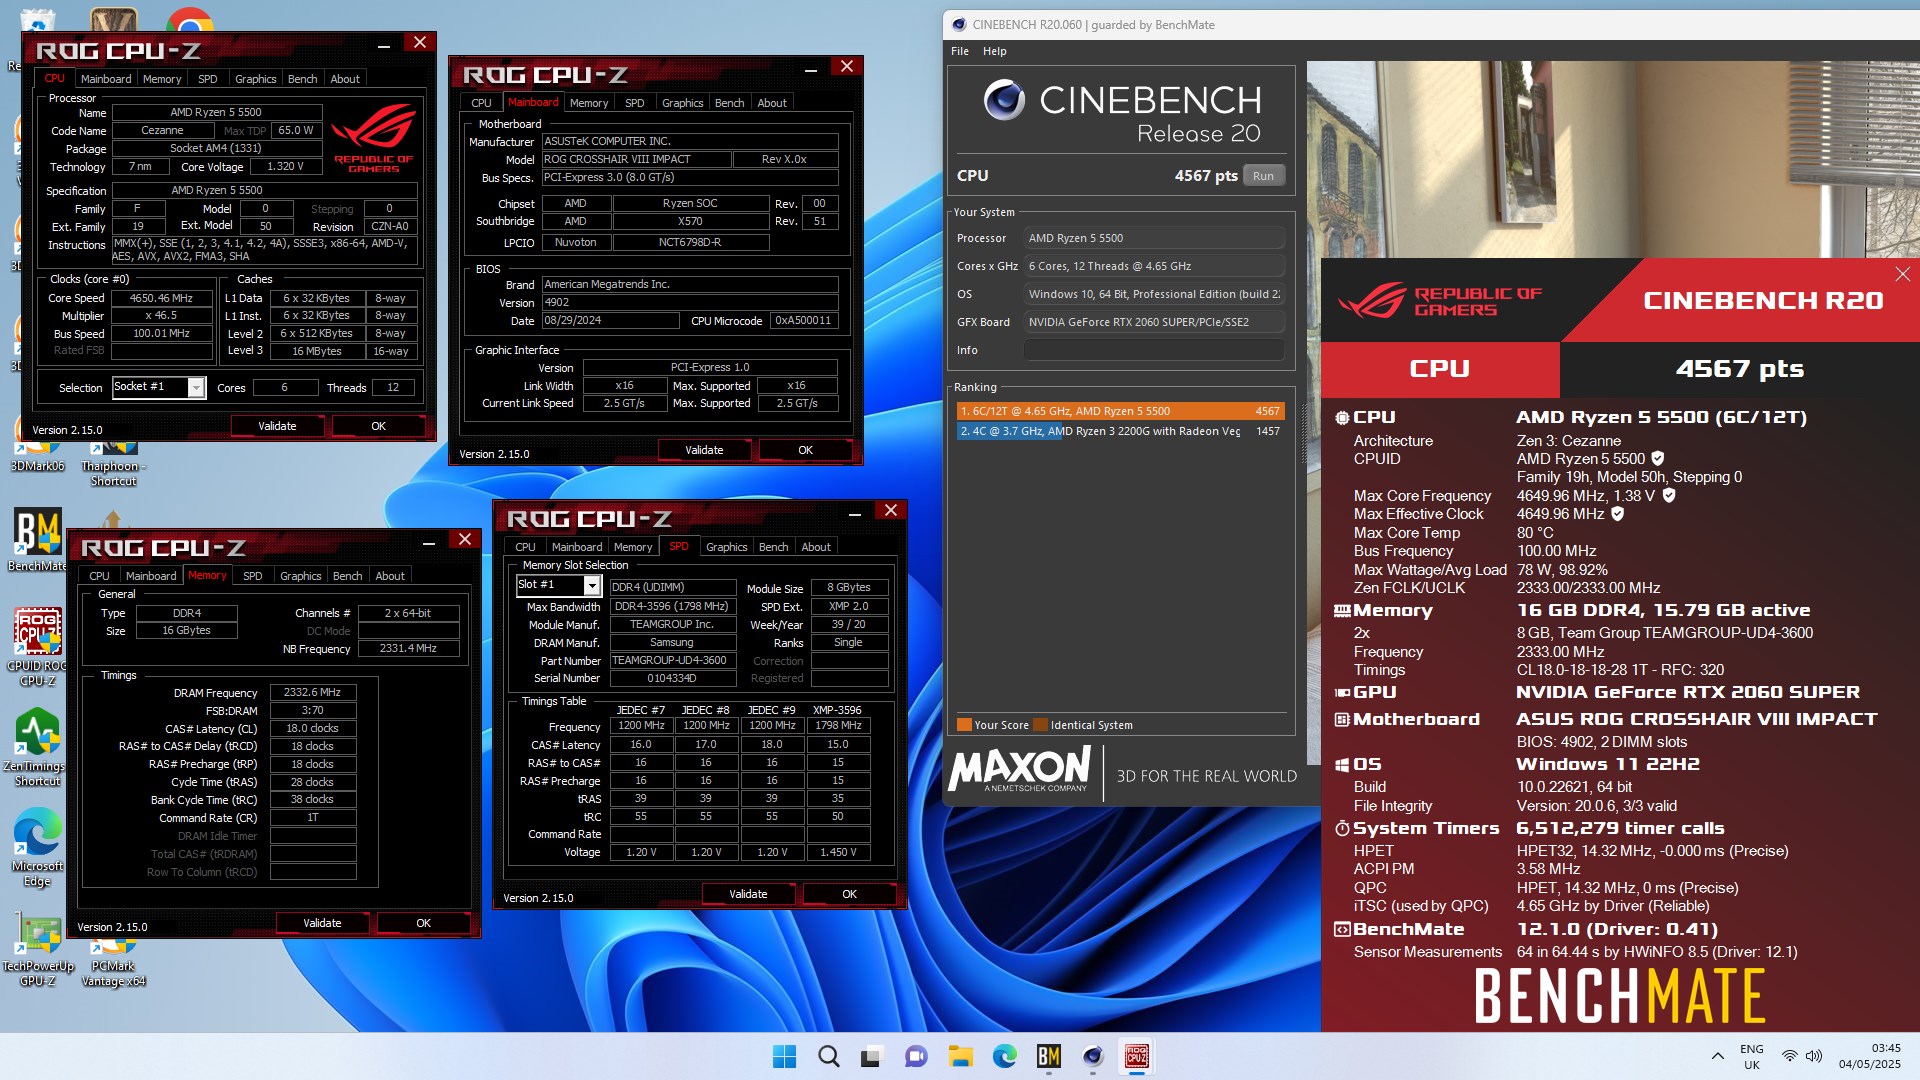The width and height of the screenshot is (1920, 1080).
Task: Switch to Cinebench in the taskbar
Action: pos(1092,1056)
